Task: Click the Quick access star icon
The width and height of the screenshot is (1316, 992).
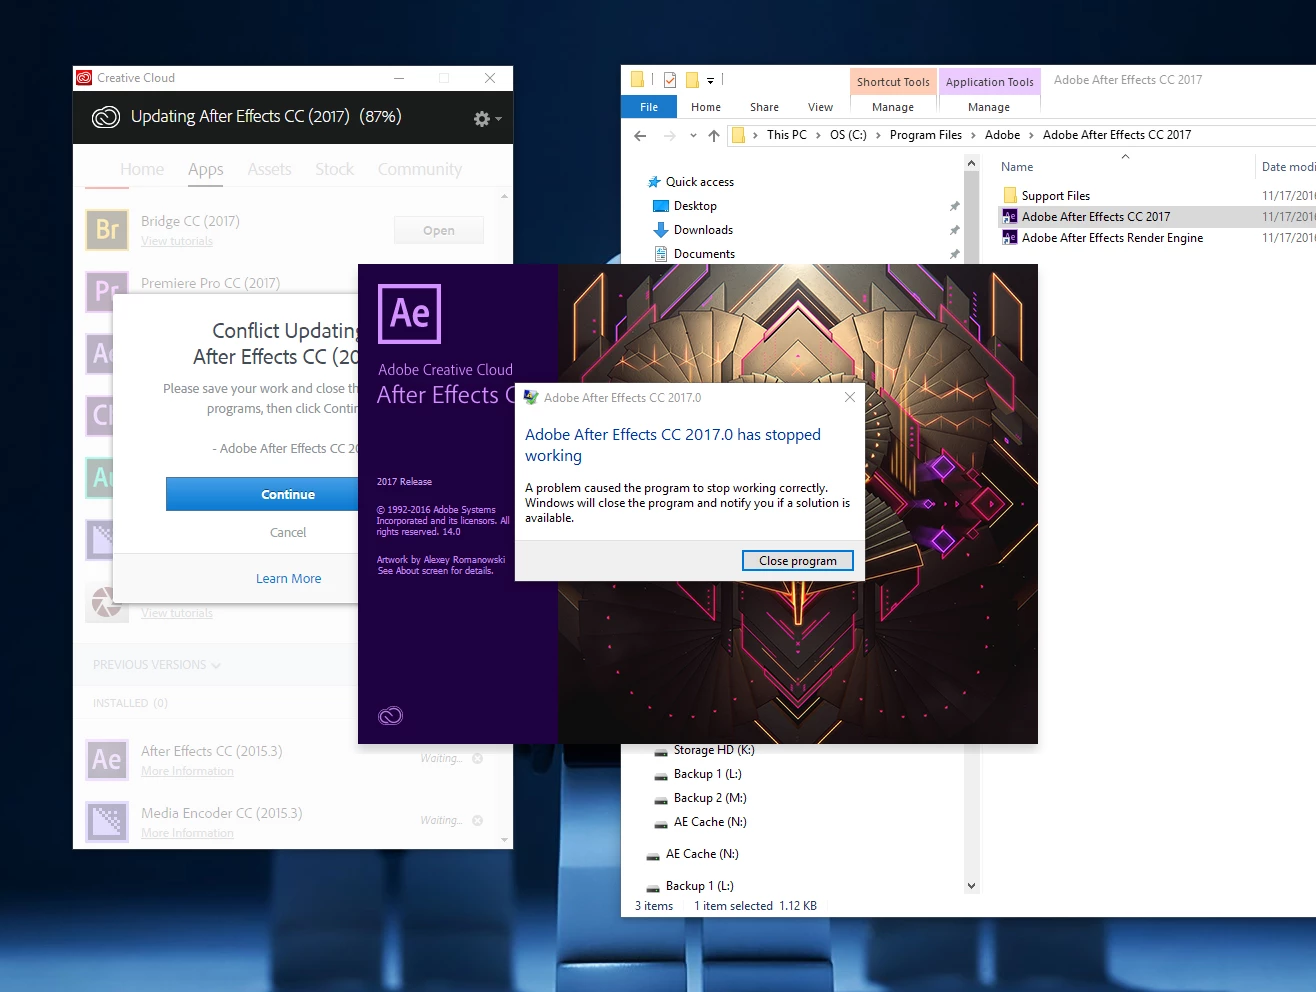Action: pyautogui.click(x=654, y=182)
